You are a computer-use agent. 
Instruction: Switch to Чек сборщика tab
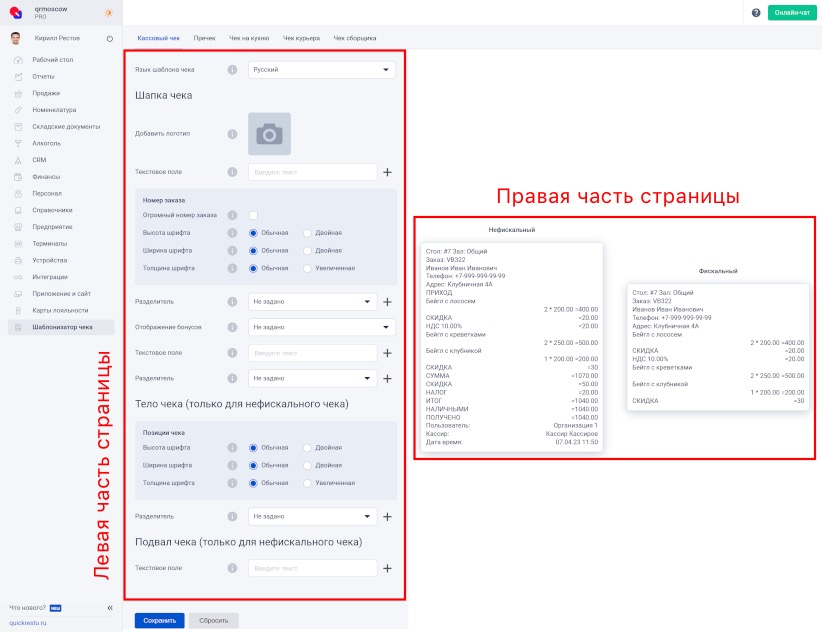coord(355,38)
